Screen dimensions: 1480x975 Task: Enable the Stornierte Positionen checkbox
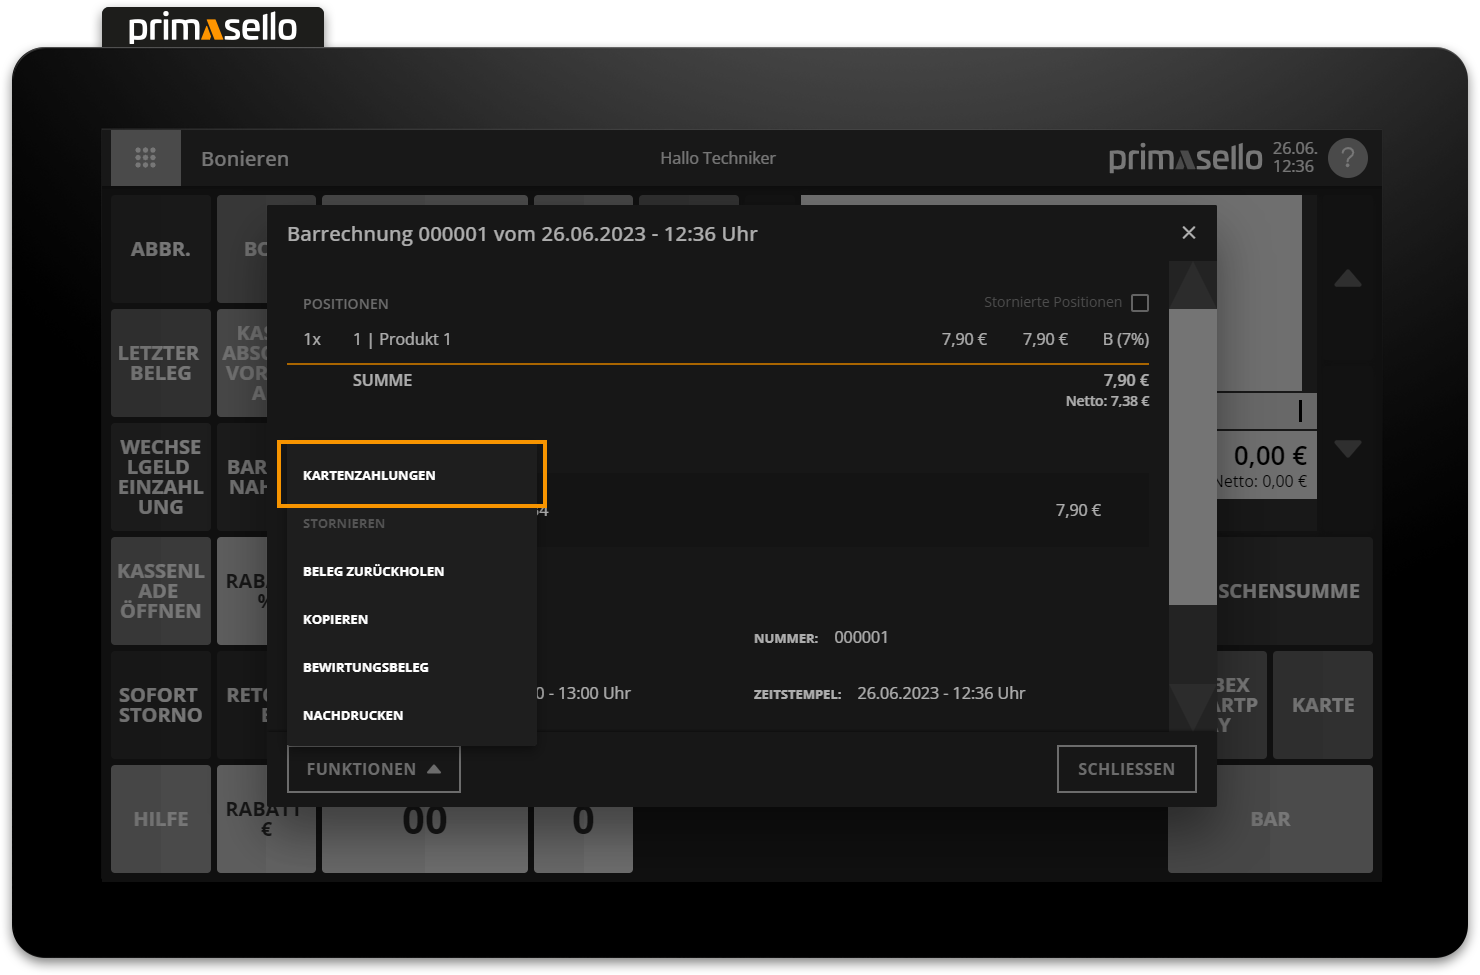[x=1141, y=301]
